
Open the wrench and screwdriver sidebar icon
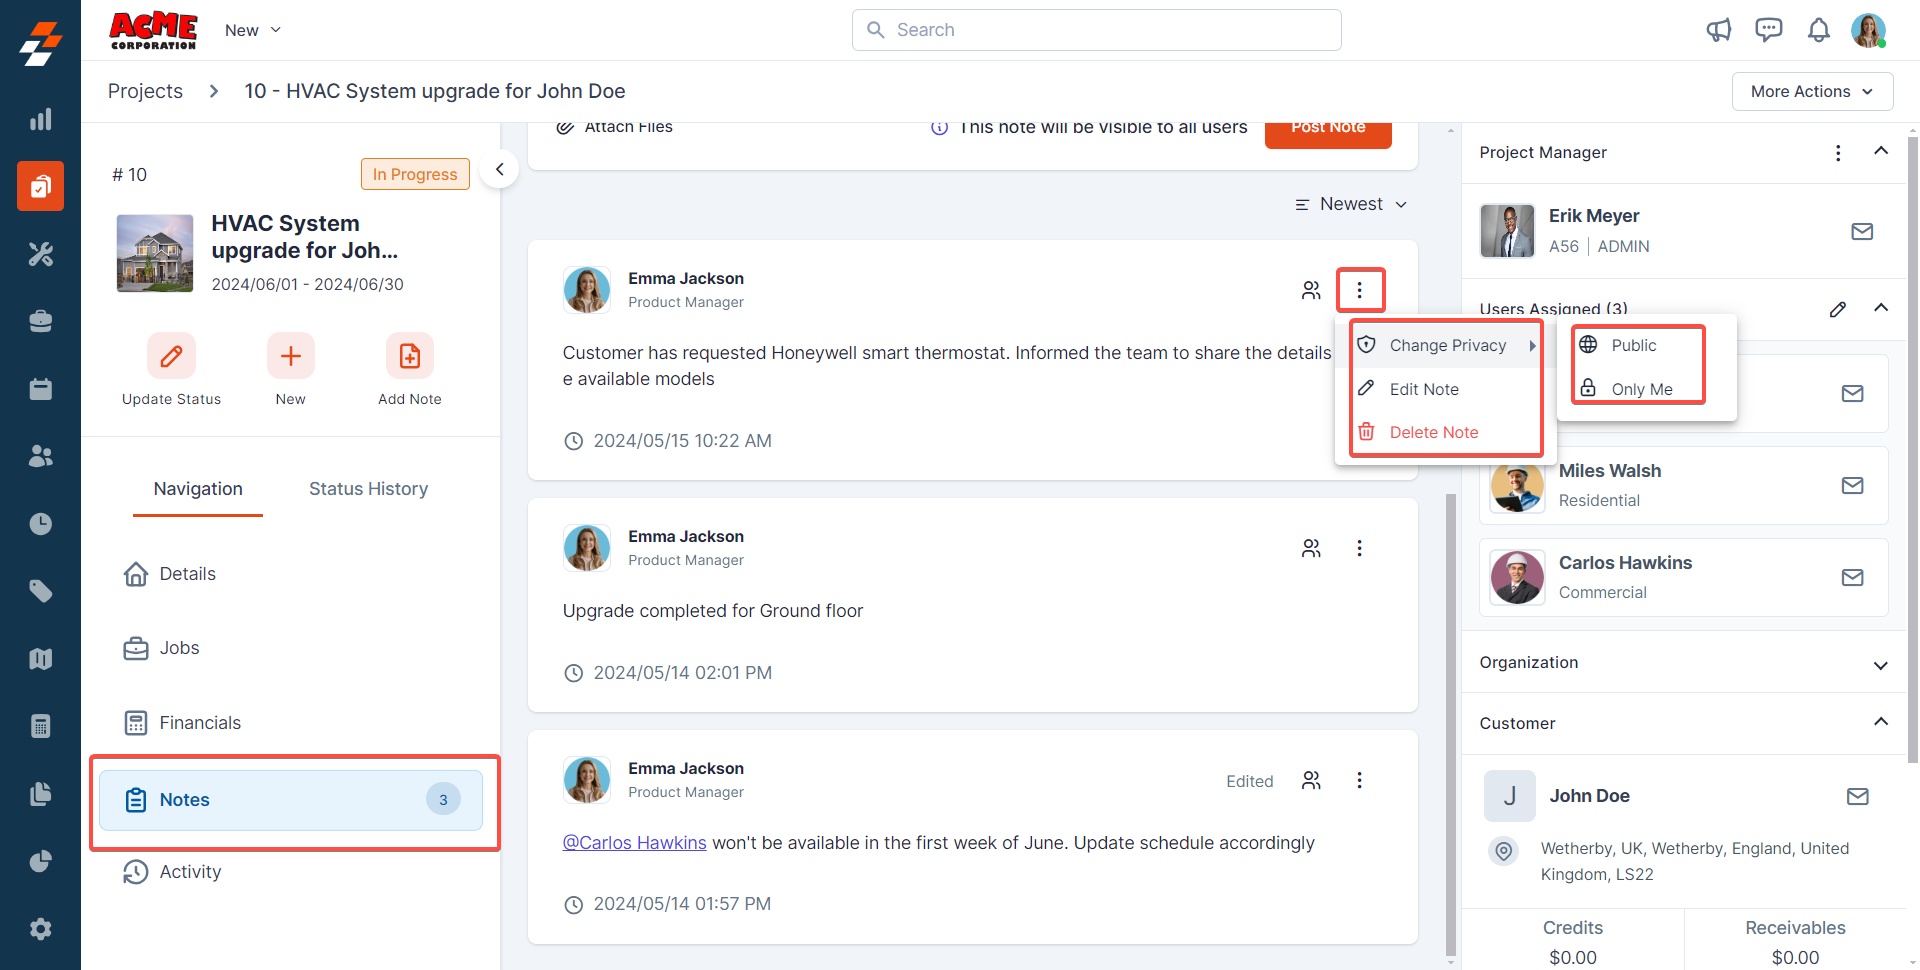pyautogui.click(x=40, y=254)
